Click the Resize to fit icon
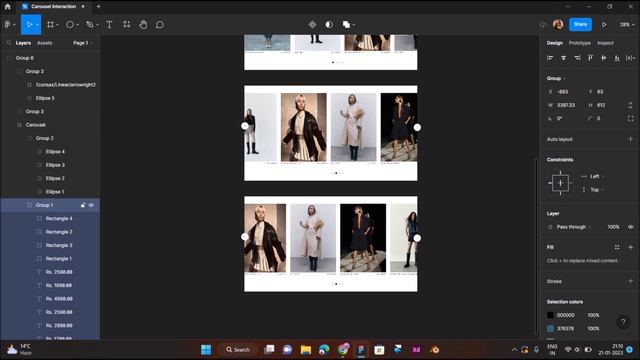 coord(631,118)
